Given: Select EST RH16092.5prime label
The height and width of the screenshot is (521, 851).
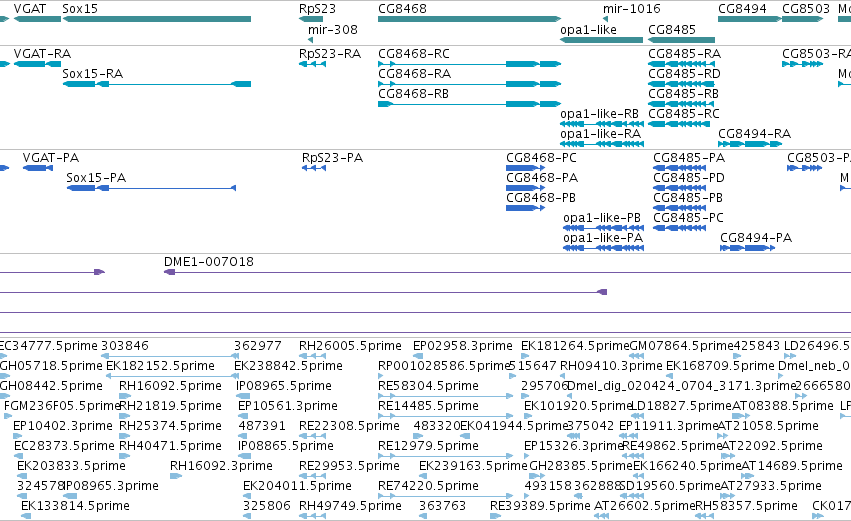Looking at the screenshot, I should pyautogui.click(x=170, y=386).
